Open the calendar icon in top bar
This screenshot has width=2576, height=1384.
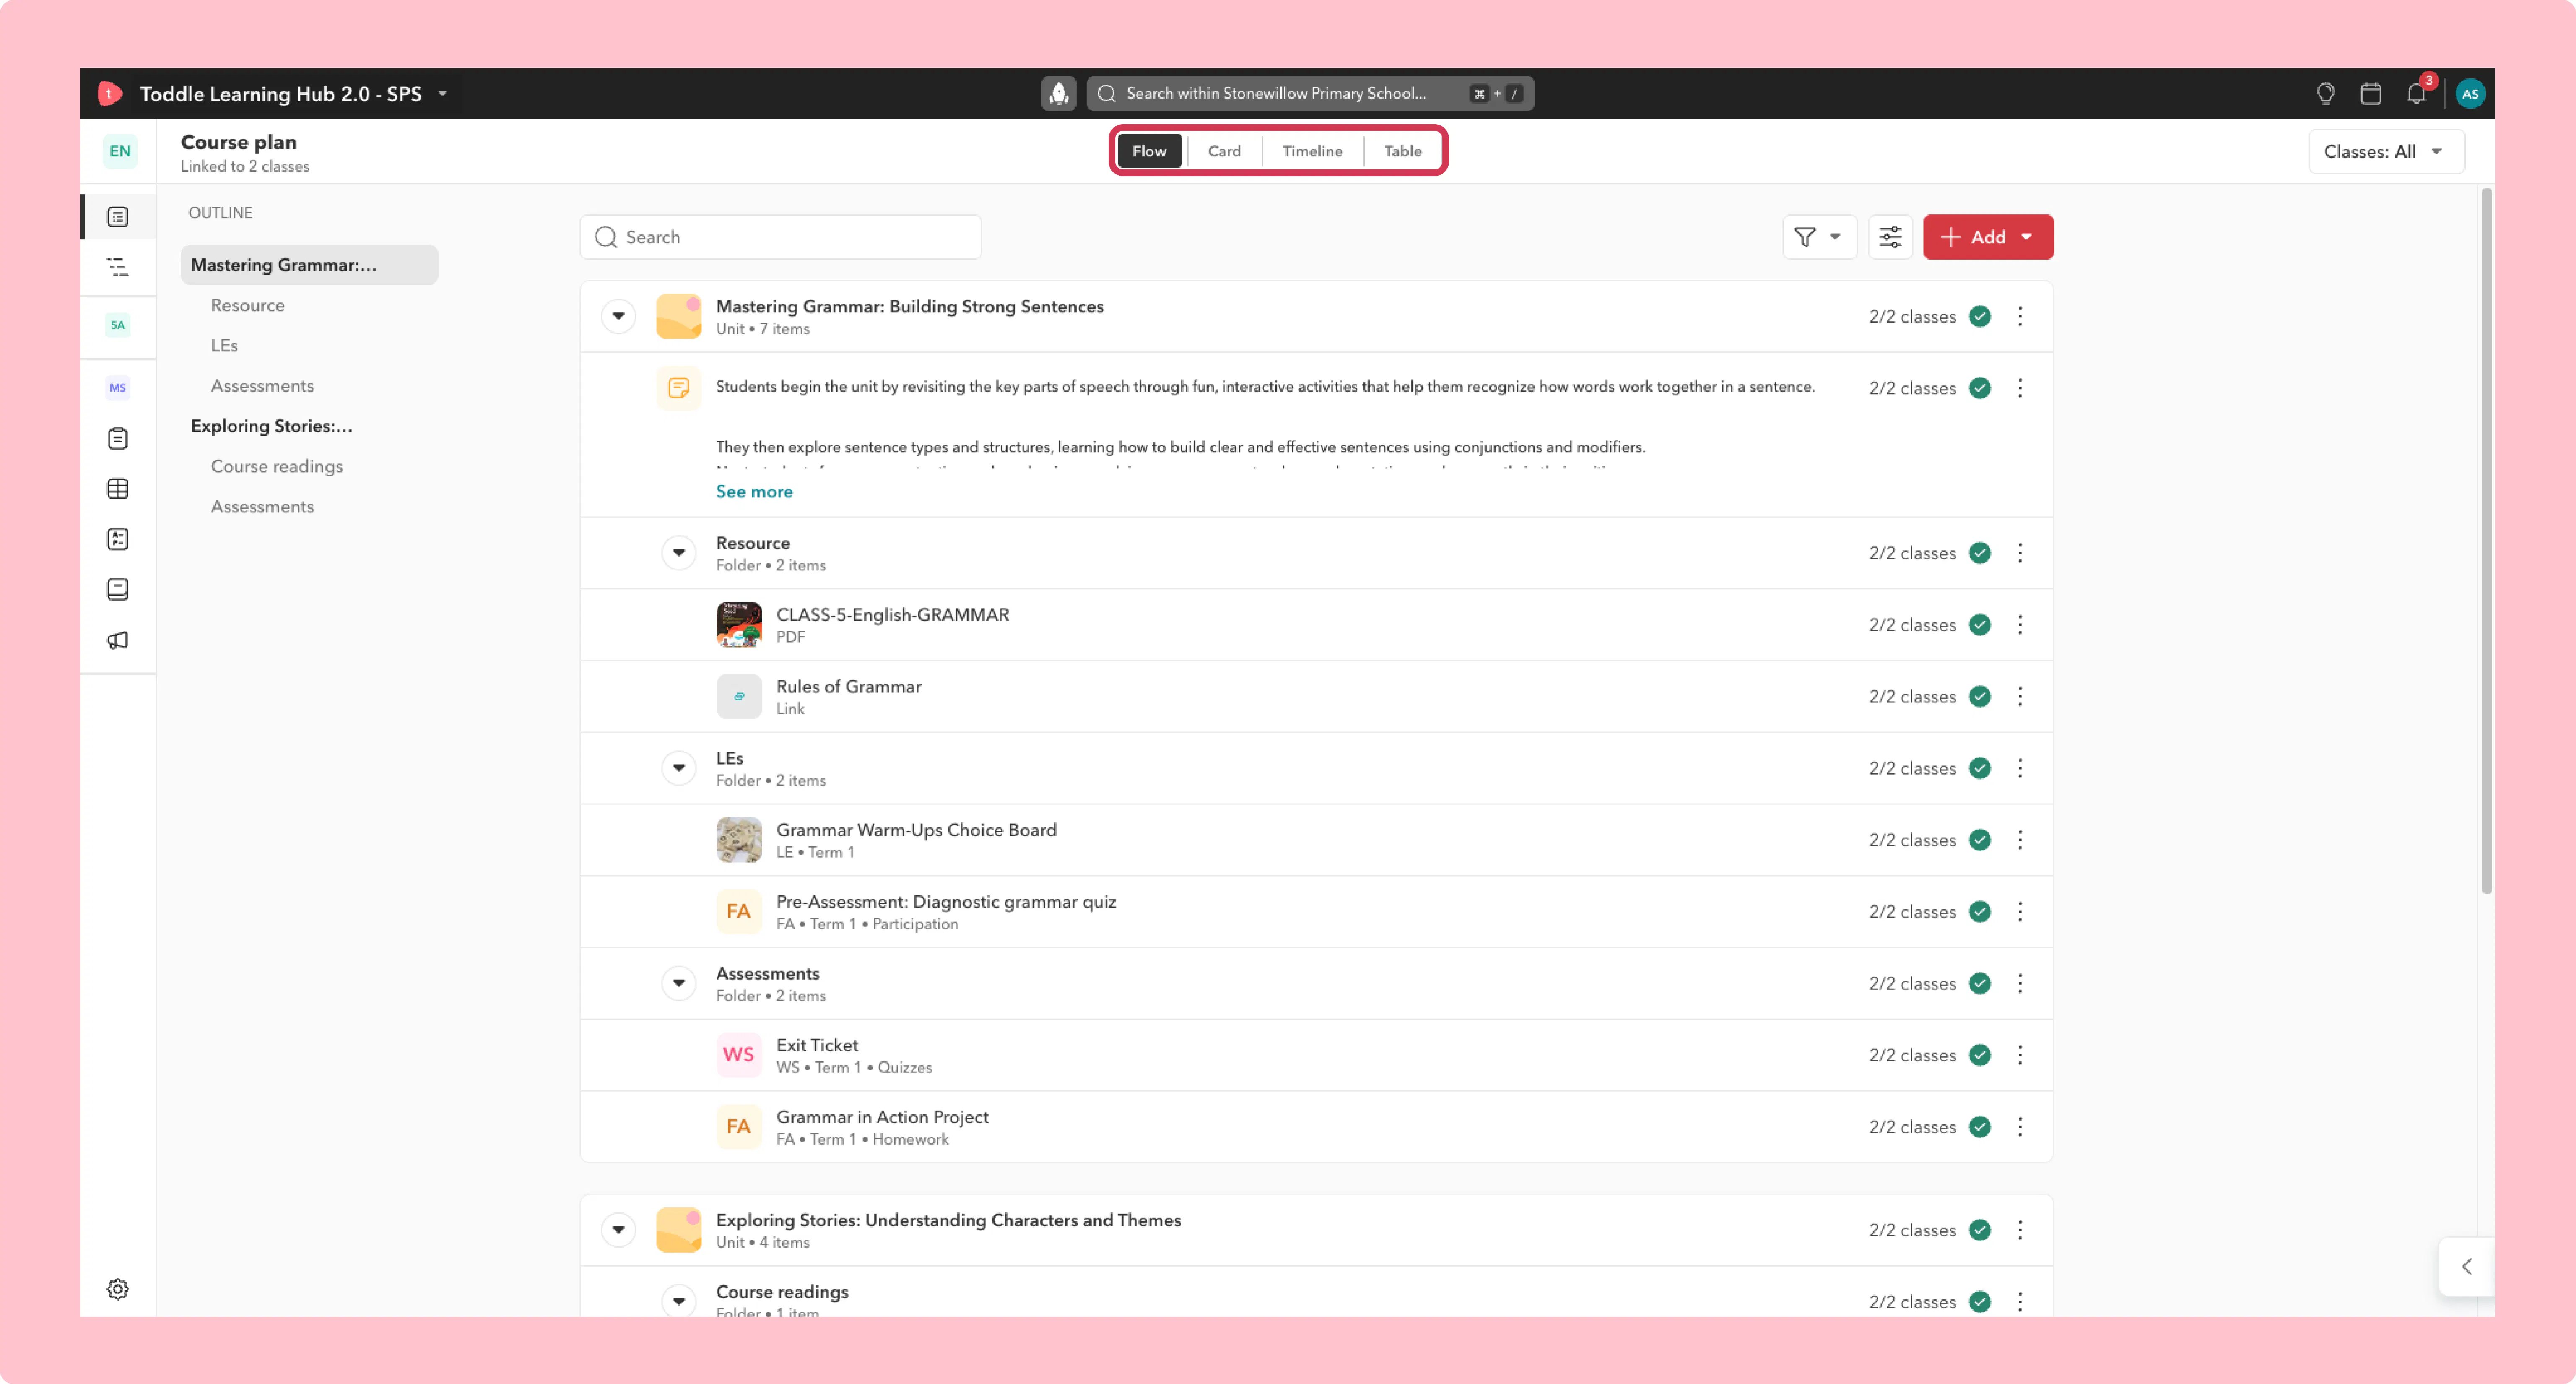2371,93
